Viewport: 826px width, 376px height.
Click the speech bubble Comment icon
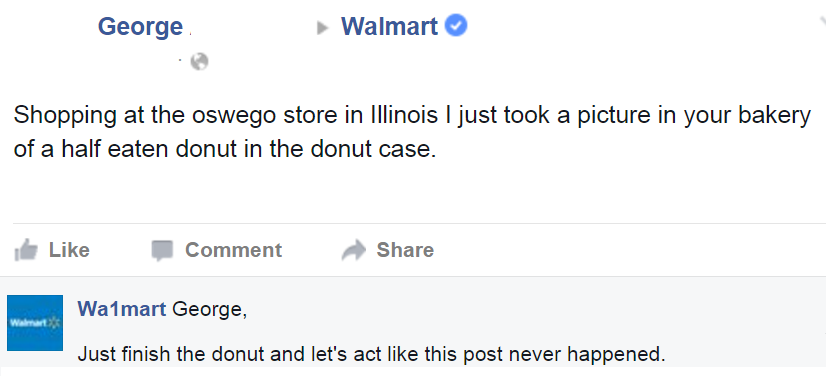pyautogui.click(x=162, y=251)
